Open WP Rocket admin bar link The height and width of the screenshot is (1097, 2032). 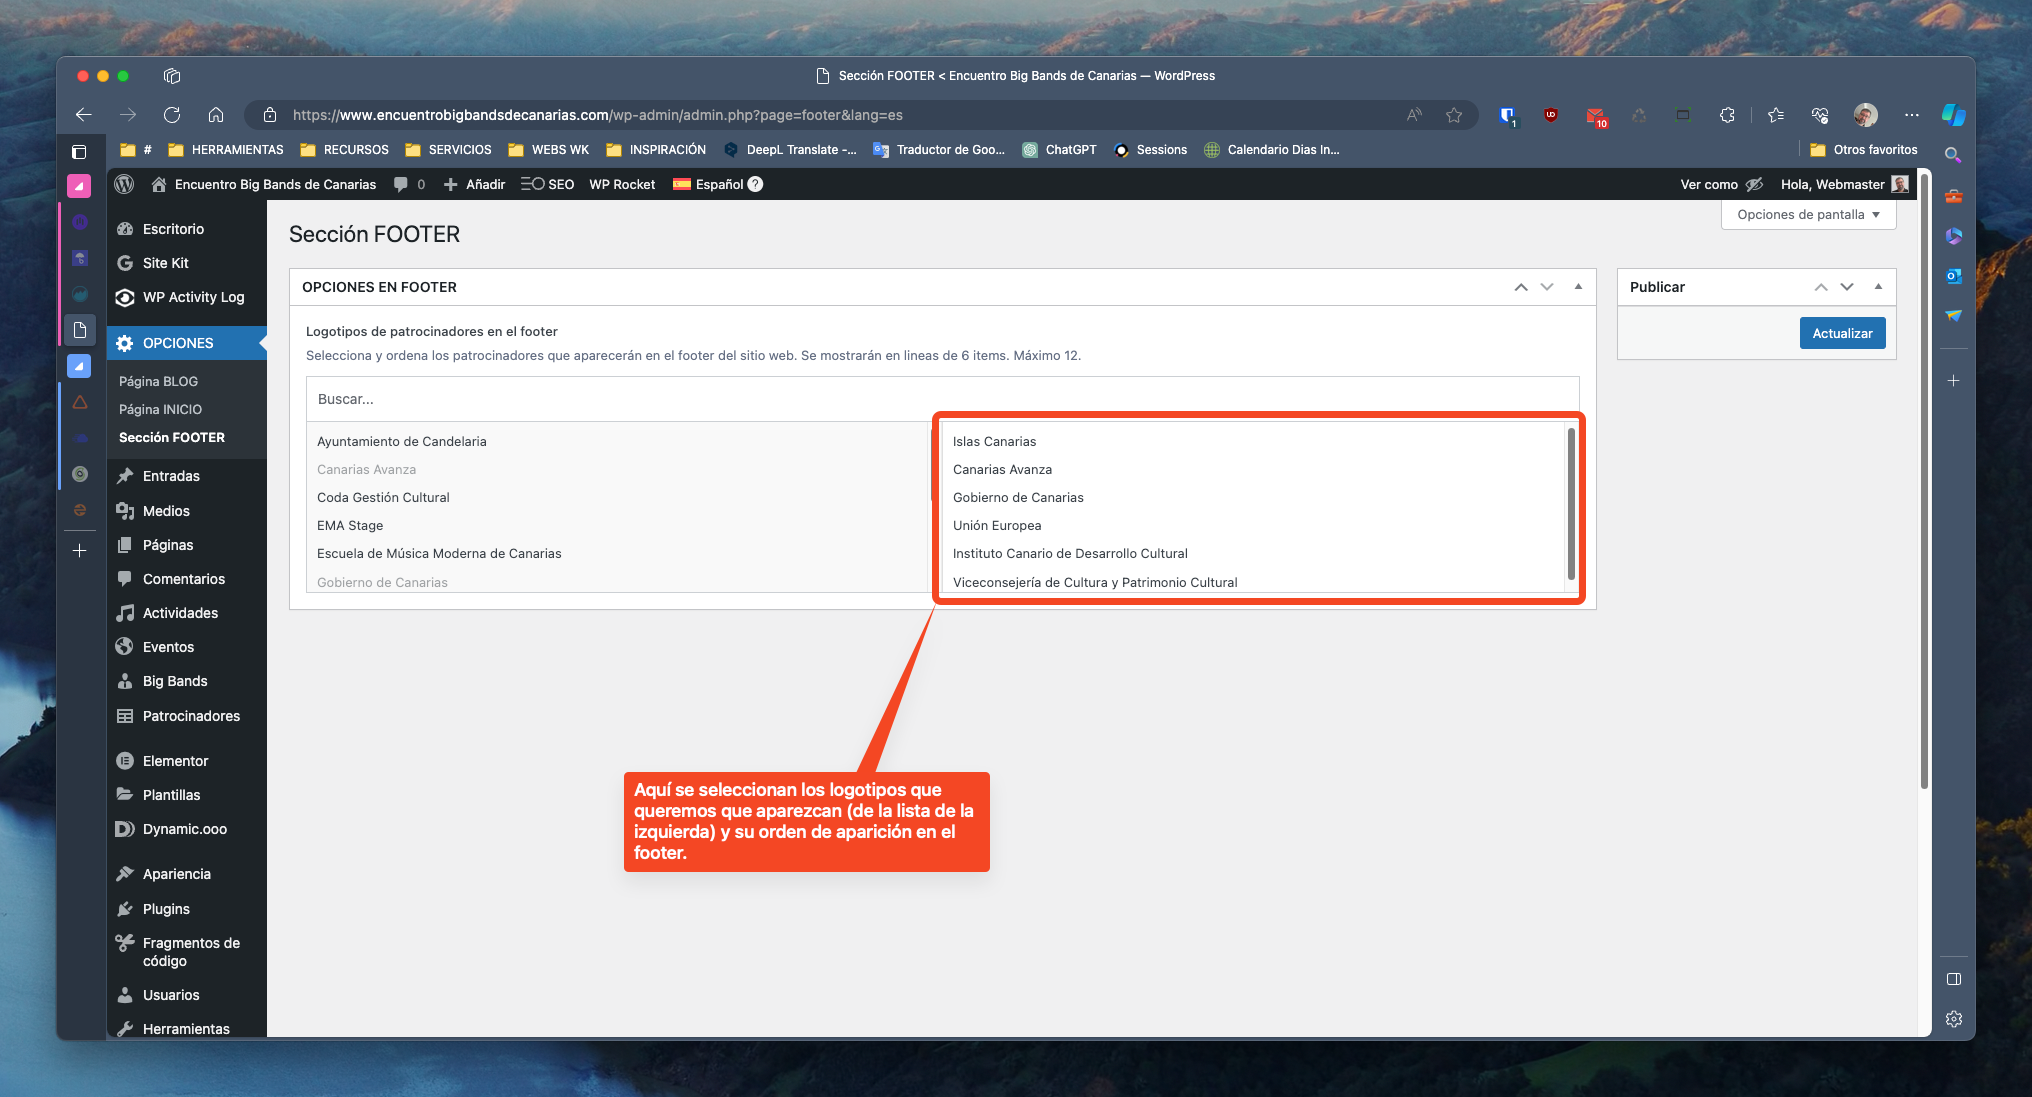click(622, 184)
